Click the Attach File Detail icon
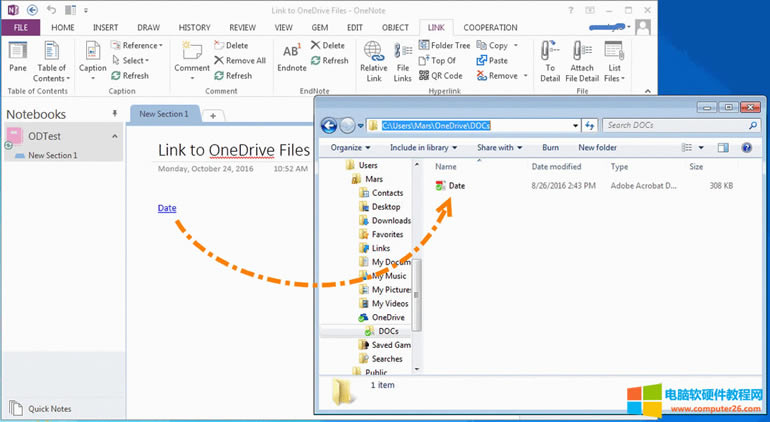The image size is (770, 422). coord(581,59)
